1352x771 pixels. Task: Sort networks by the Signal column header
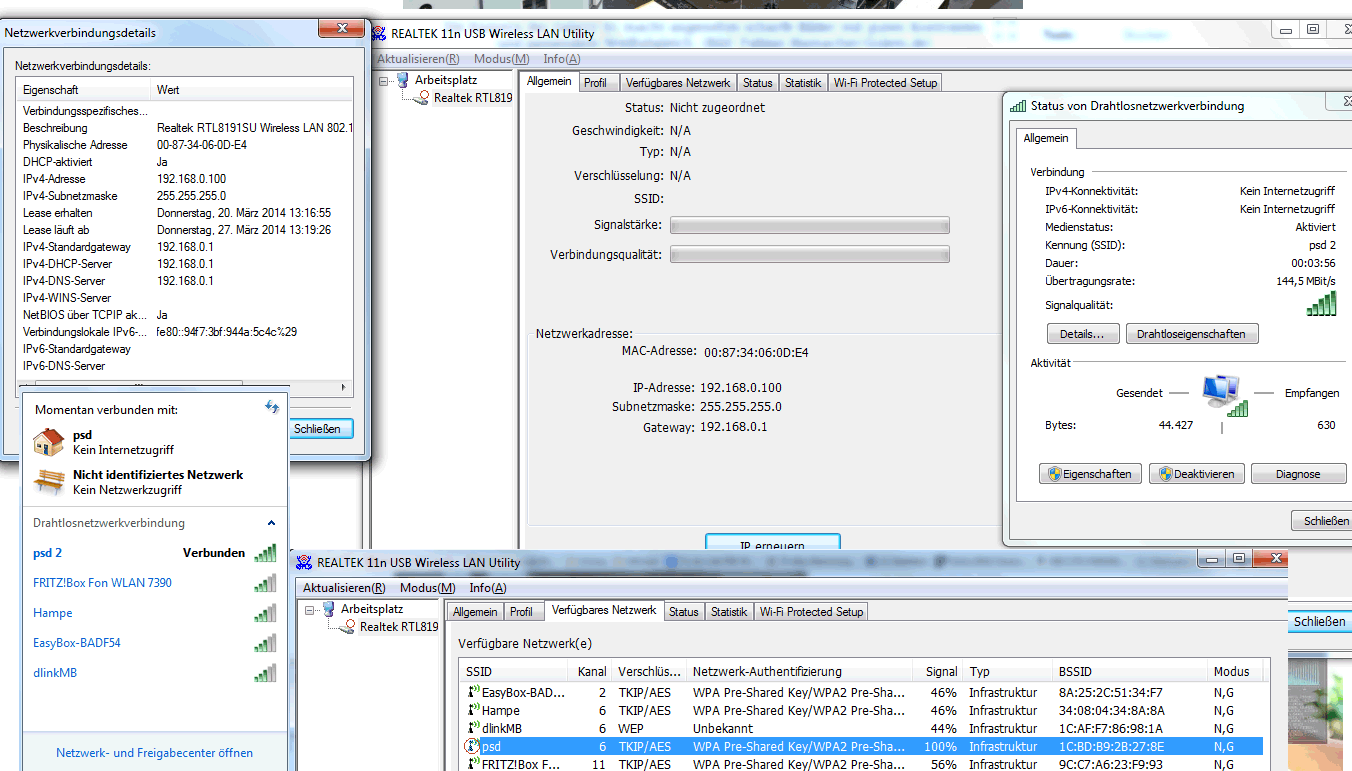point(939,672)
